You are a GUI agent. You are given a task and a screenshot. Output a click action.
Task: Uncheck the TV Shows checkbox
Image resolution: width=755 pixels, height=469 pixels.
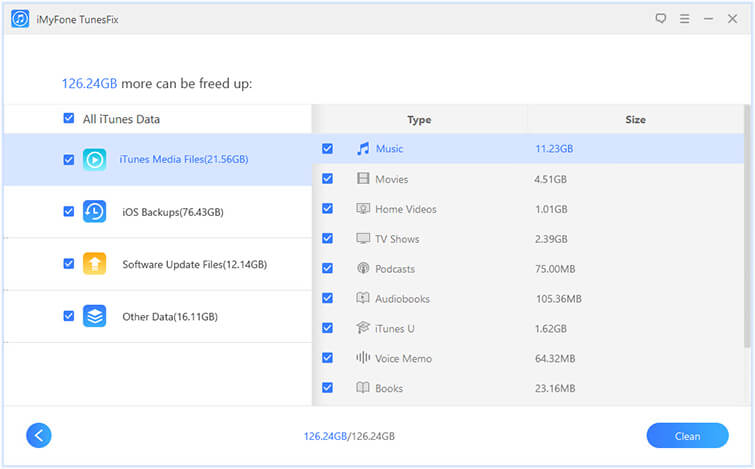tap(327, 238)
